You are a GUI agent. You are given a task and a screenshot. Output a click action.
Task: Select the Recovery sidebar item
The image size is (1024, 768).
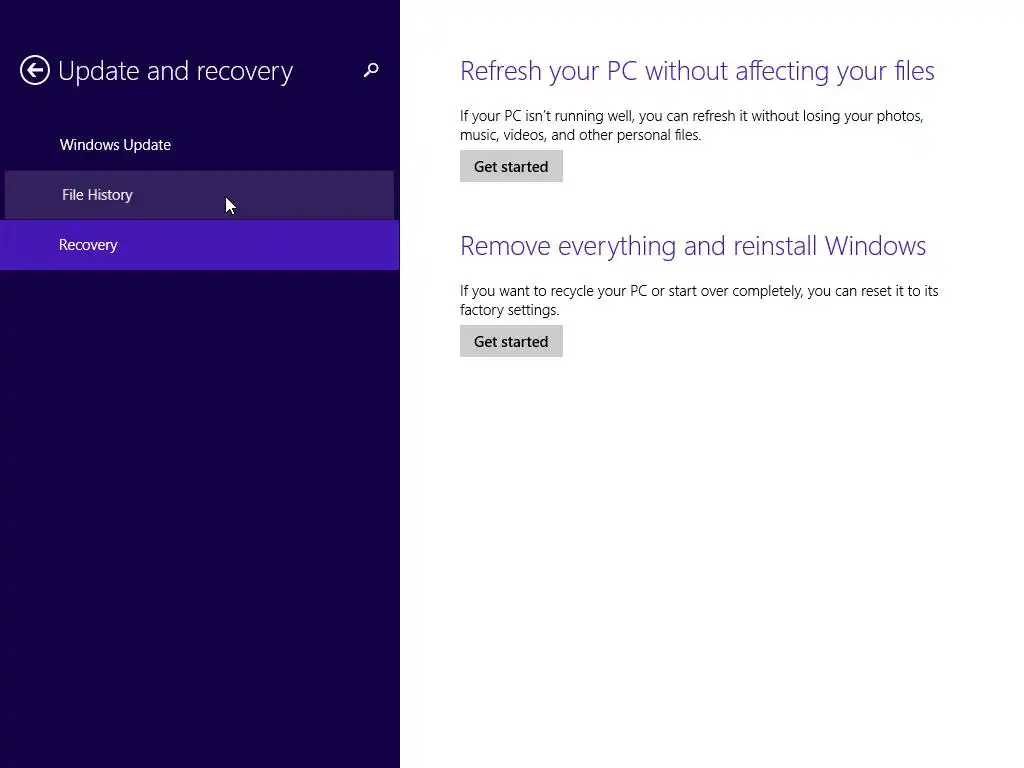(200, 245)
